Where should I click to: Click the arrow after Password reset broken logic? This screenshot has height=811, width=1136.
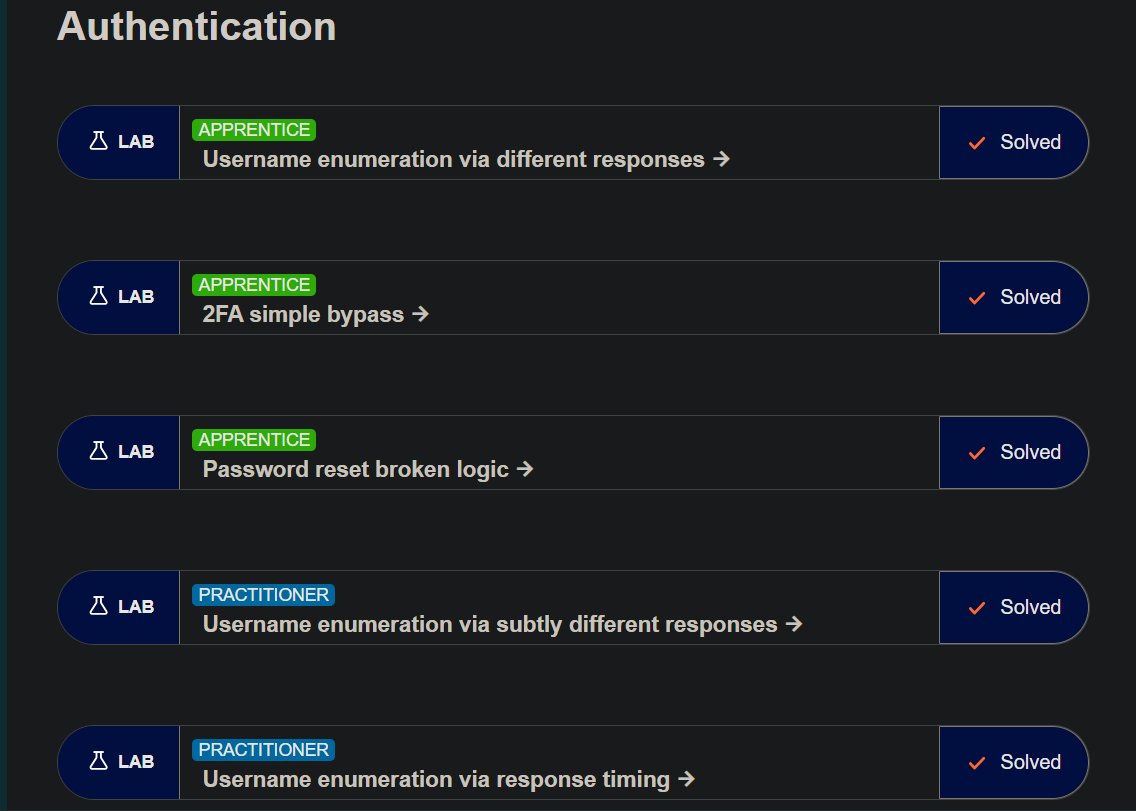[x=525, y=469]
